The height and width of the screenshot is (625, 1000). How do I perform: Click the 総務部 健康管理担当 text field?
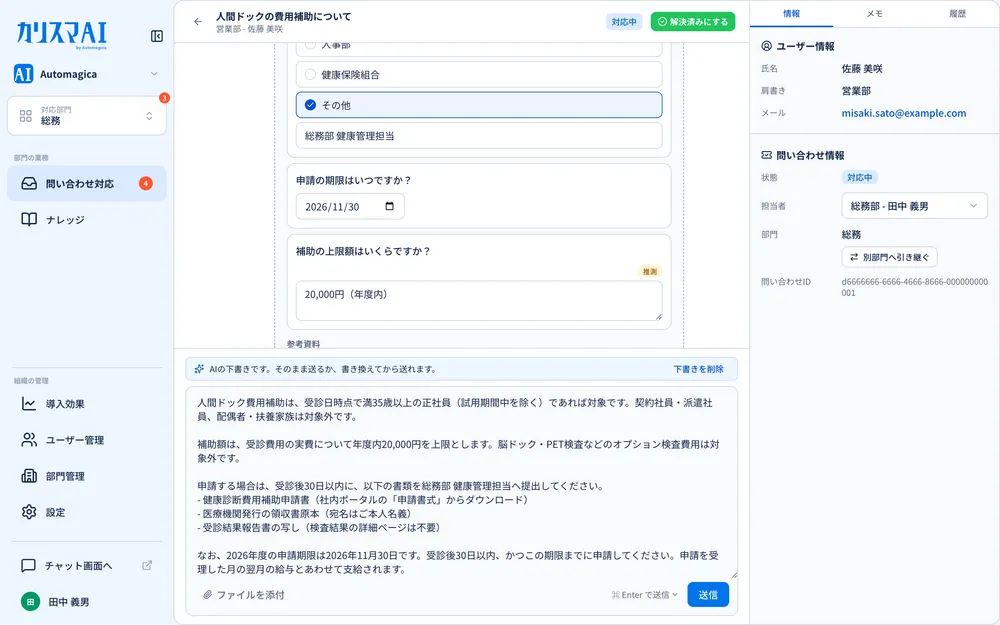pos(479,136)
